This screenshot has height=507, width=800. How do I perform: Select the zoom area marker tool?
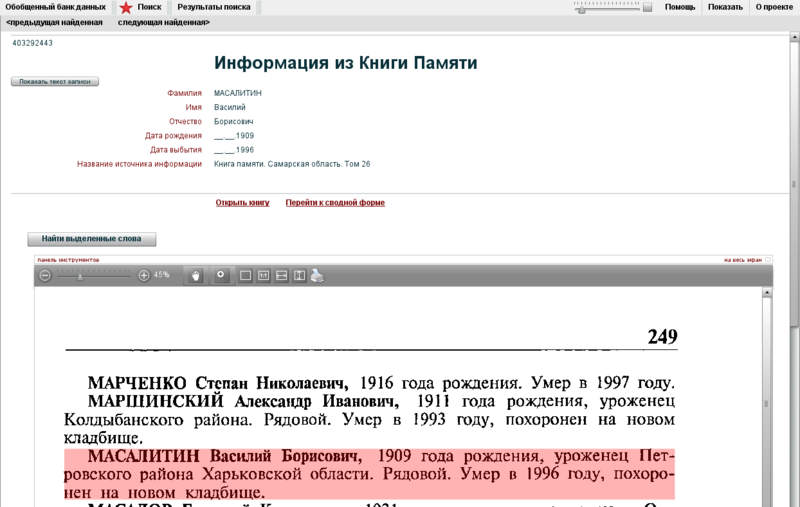click(x=221, y=275)
